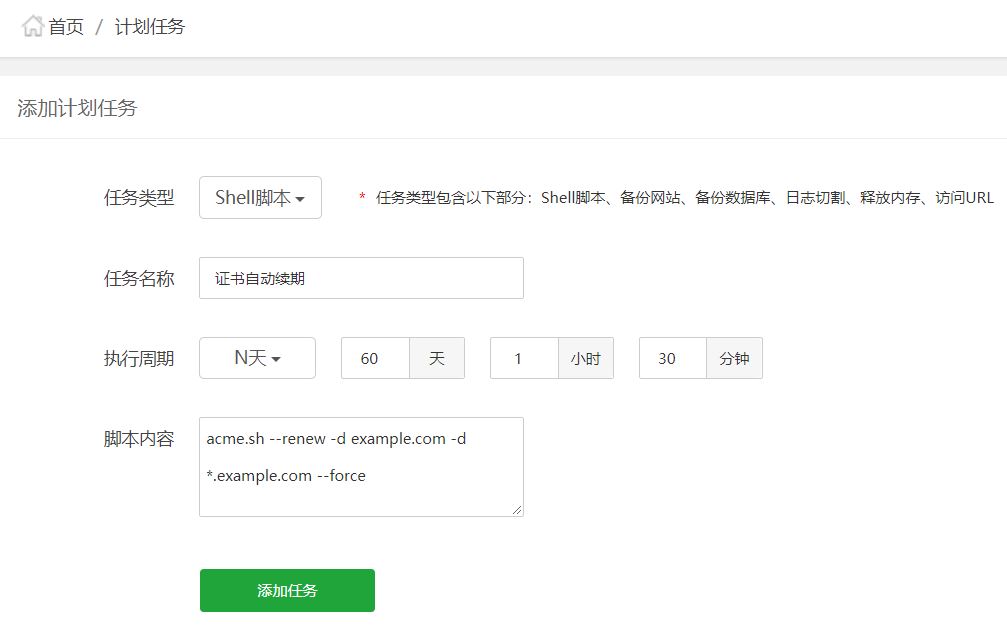Screen dimensions: 1007x643
Task: Click the home icon in the breadcrumb
Action: click(x=33, y=27)
